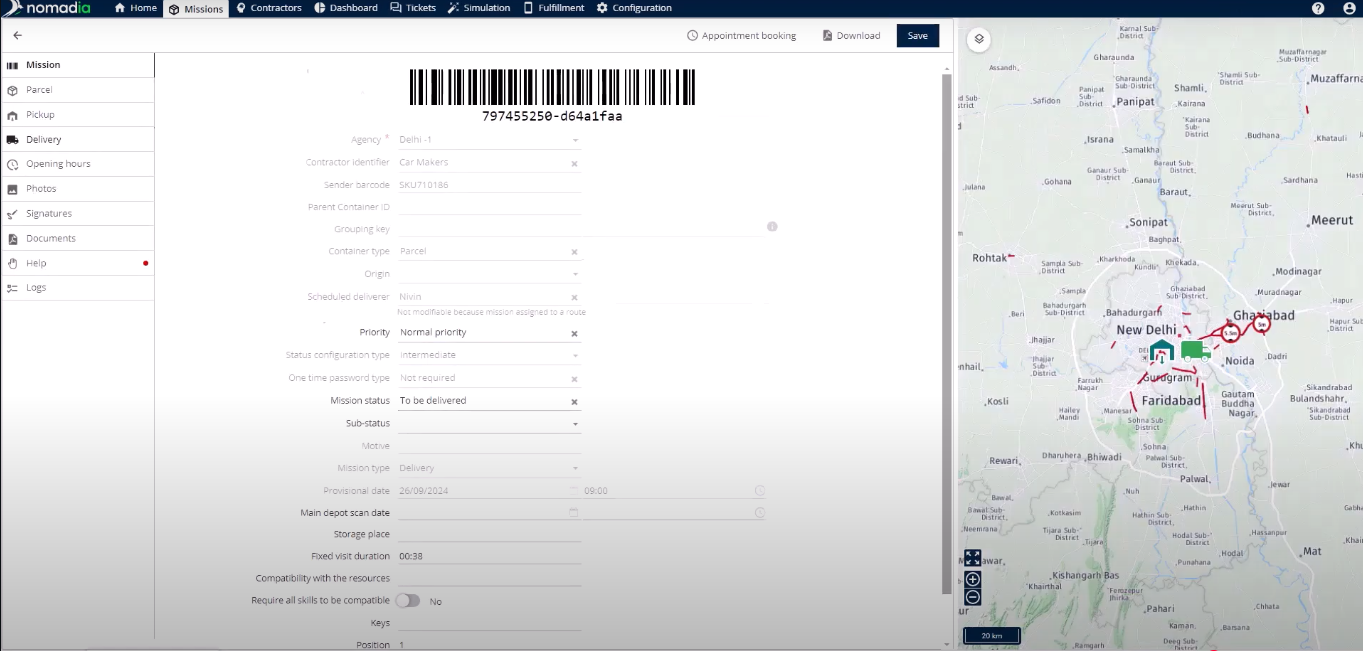Clear the Container type Parcel value
This screenshot has height=651, width=1363.
click(574, 252)
